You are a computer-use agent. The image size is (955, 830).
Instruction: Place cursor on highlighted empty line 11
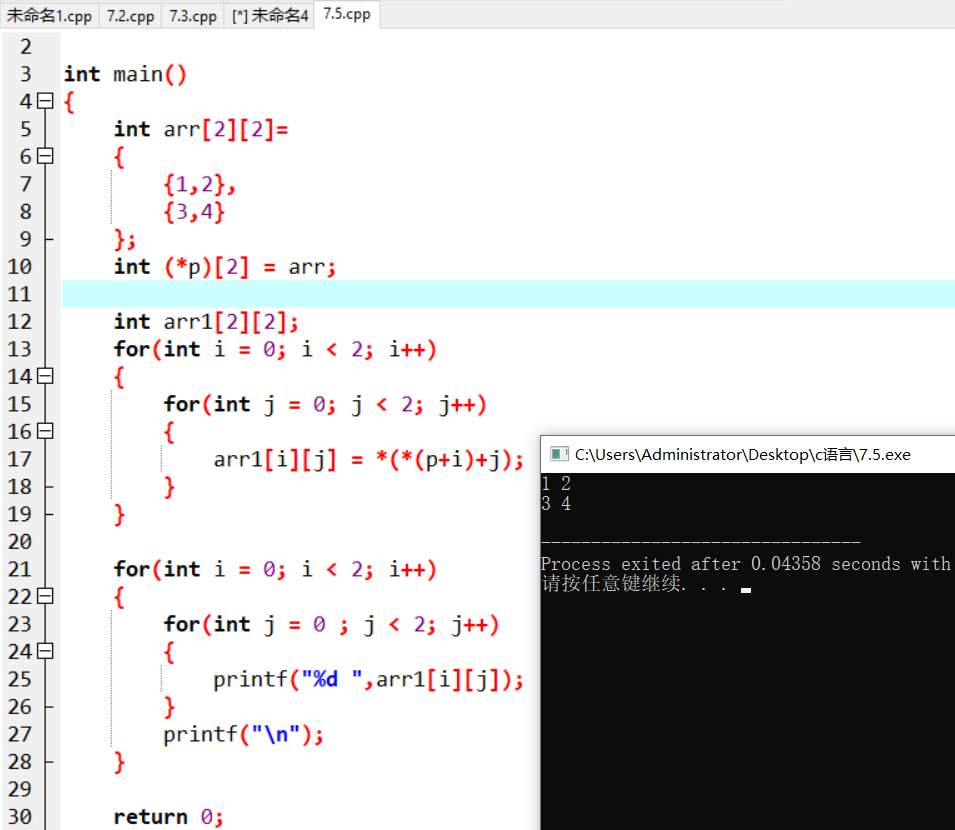tap(508, 294)
